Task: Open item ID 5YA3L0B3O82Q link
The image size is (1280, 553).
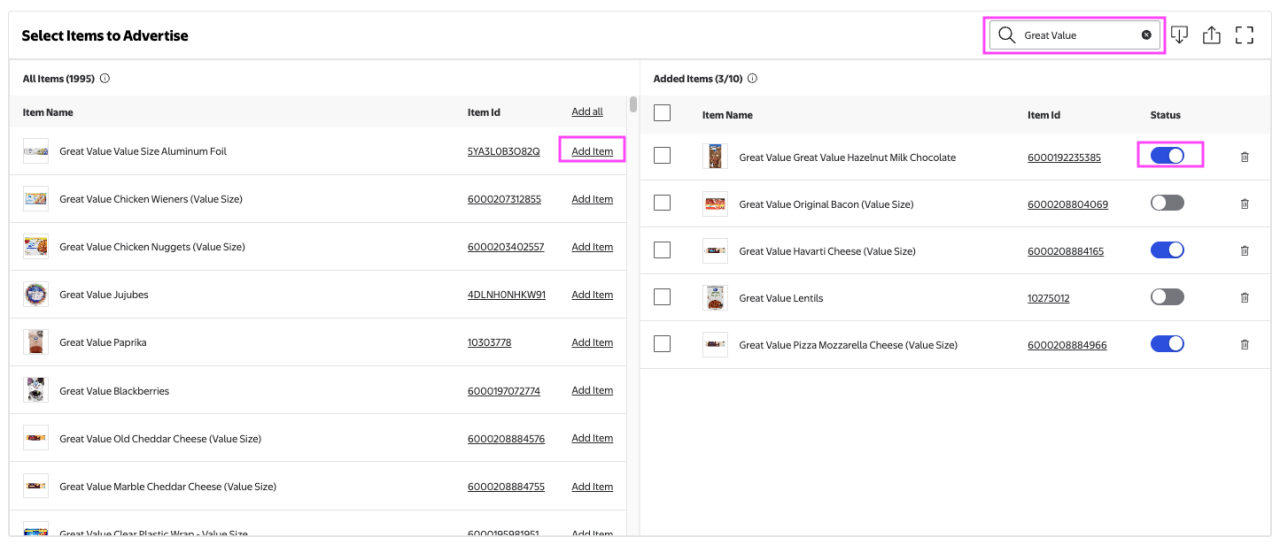Action: pyautogui.click(x=503, y=152)
